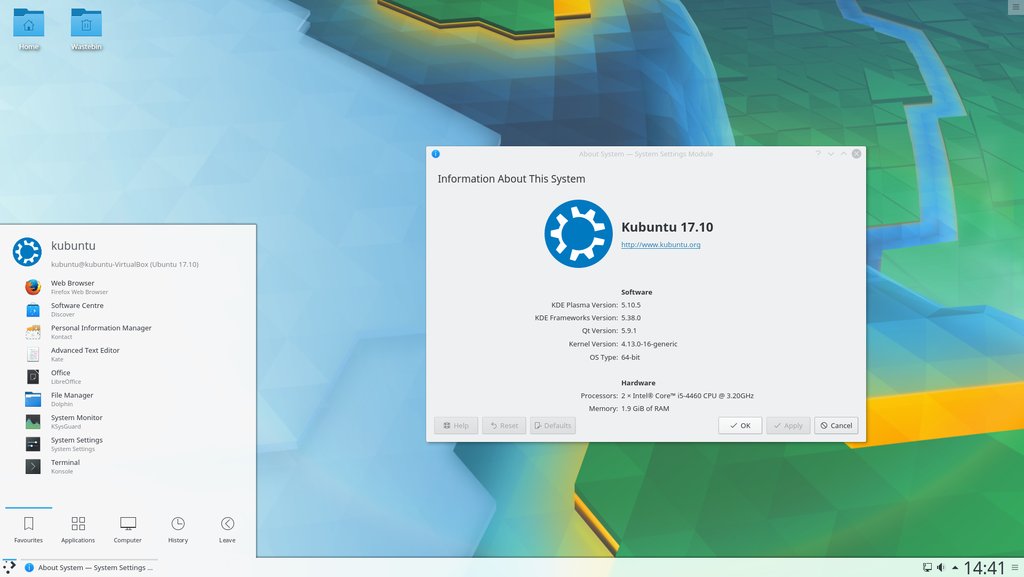Expand hidden system tray icons arrow
Screen dimensions: 1024x577
coord(955,568)
